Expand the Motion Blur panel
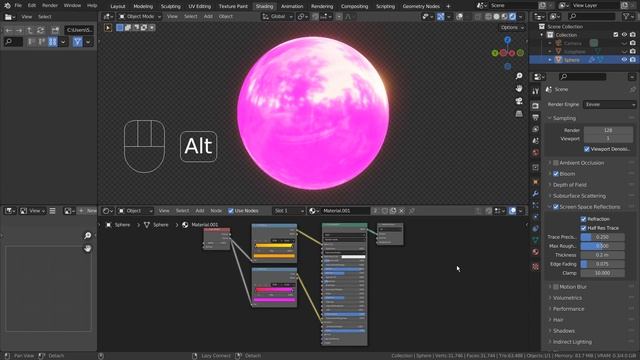 (573, 287)
